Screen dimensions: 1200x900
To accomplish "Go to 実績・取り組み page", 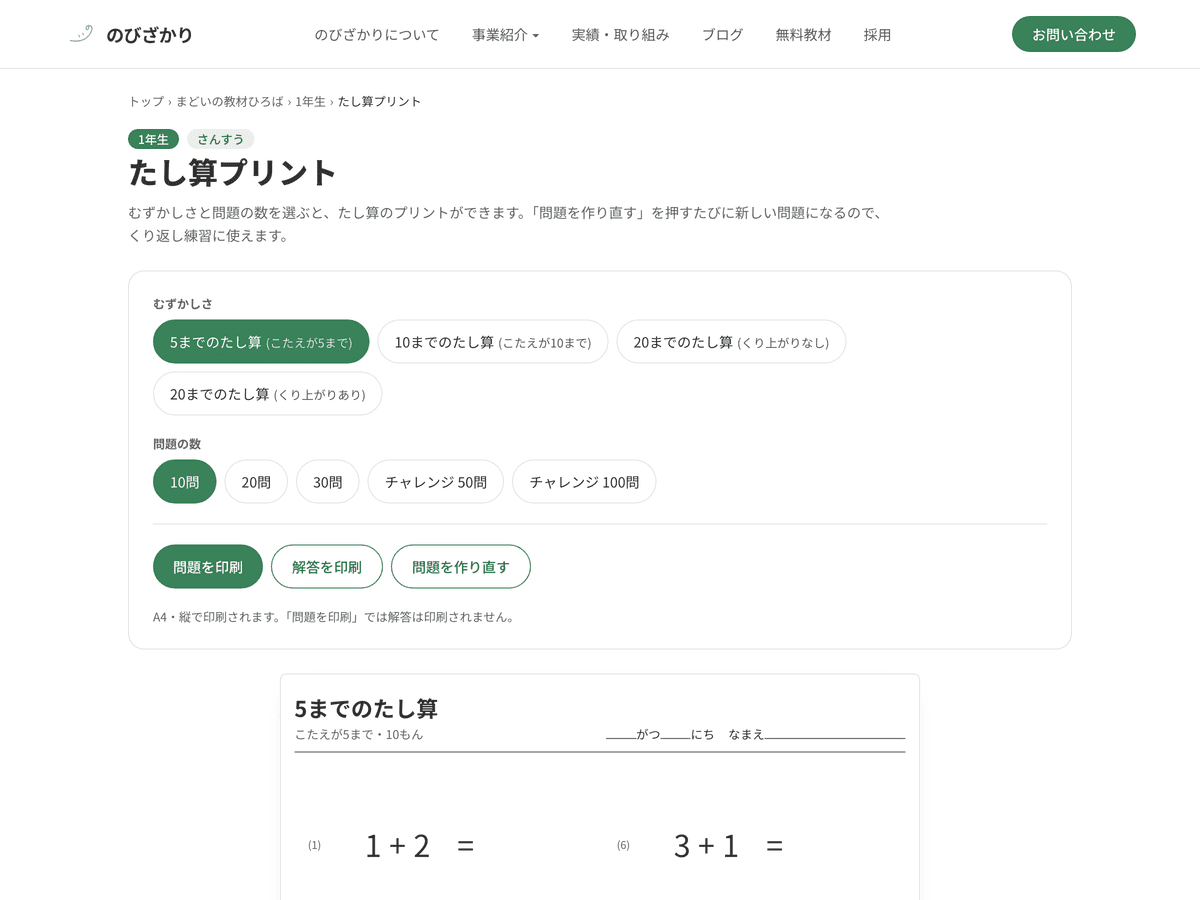I will (620, 35).
